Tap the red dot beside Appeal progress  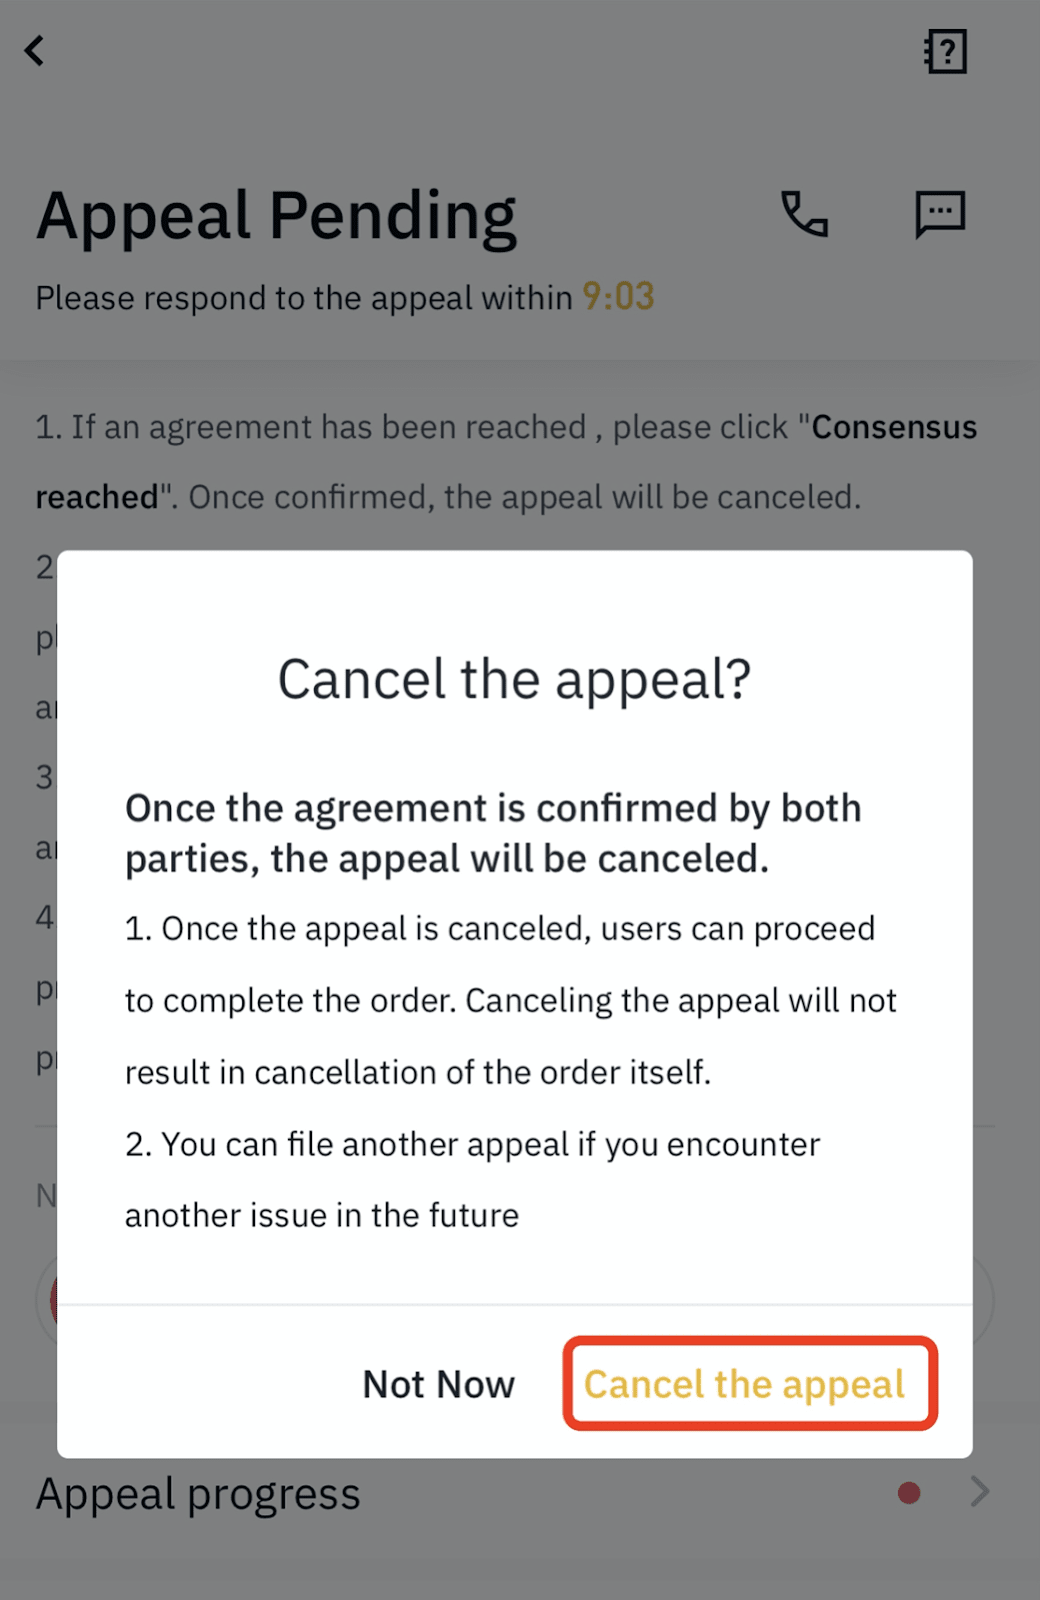909,1493
